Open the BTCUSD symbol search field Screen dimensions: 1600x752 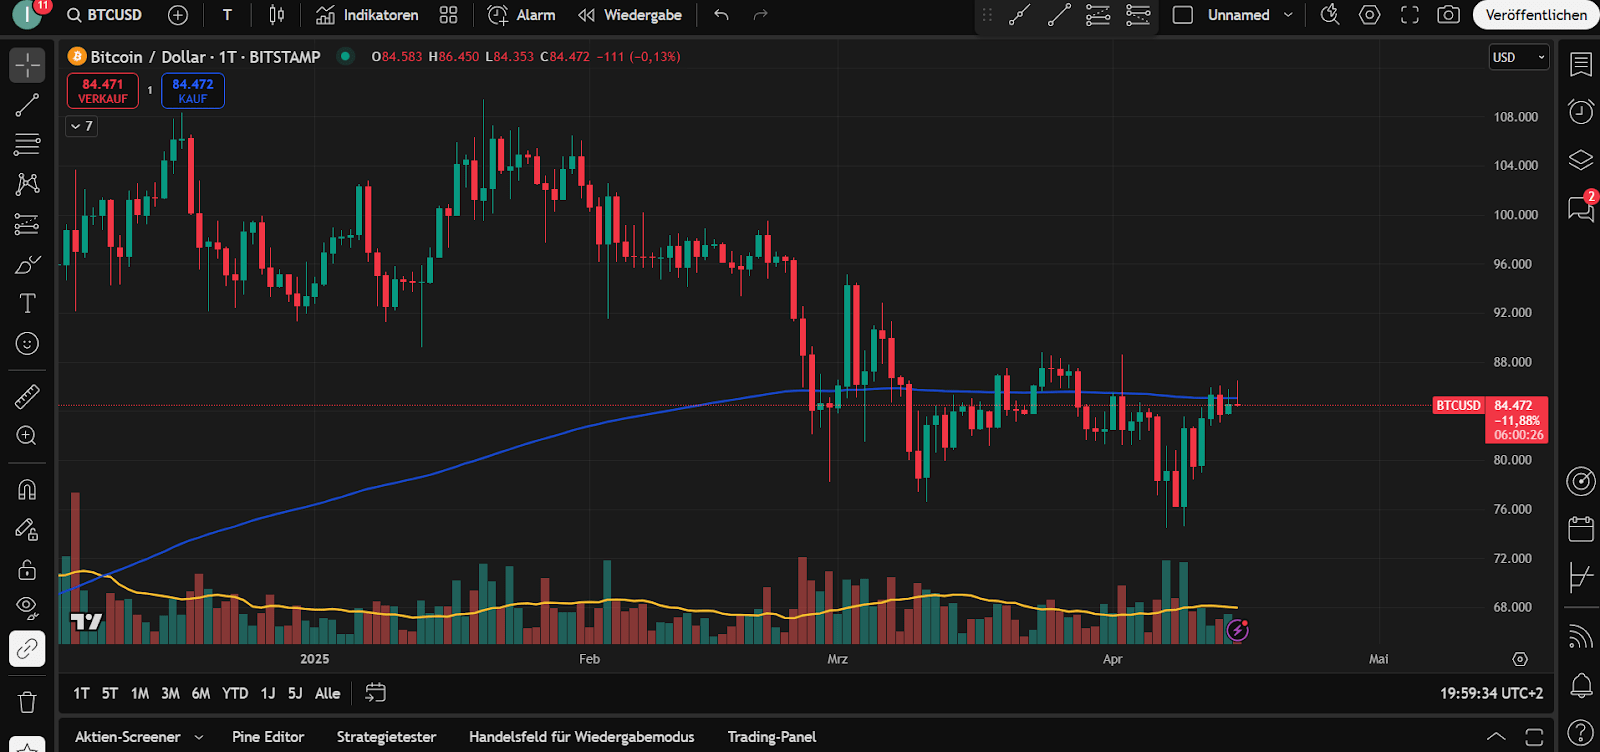click(x=105, y=15)
